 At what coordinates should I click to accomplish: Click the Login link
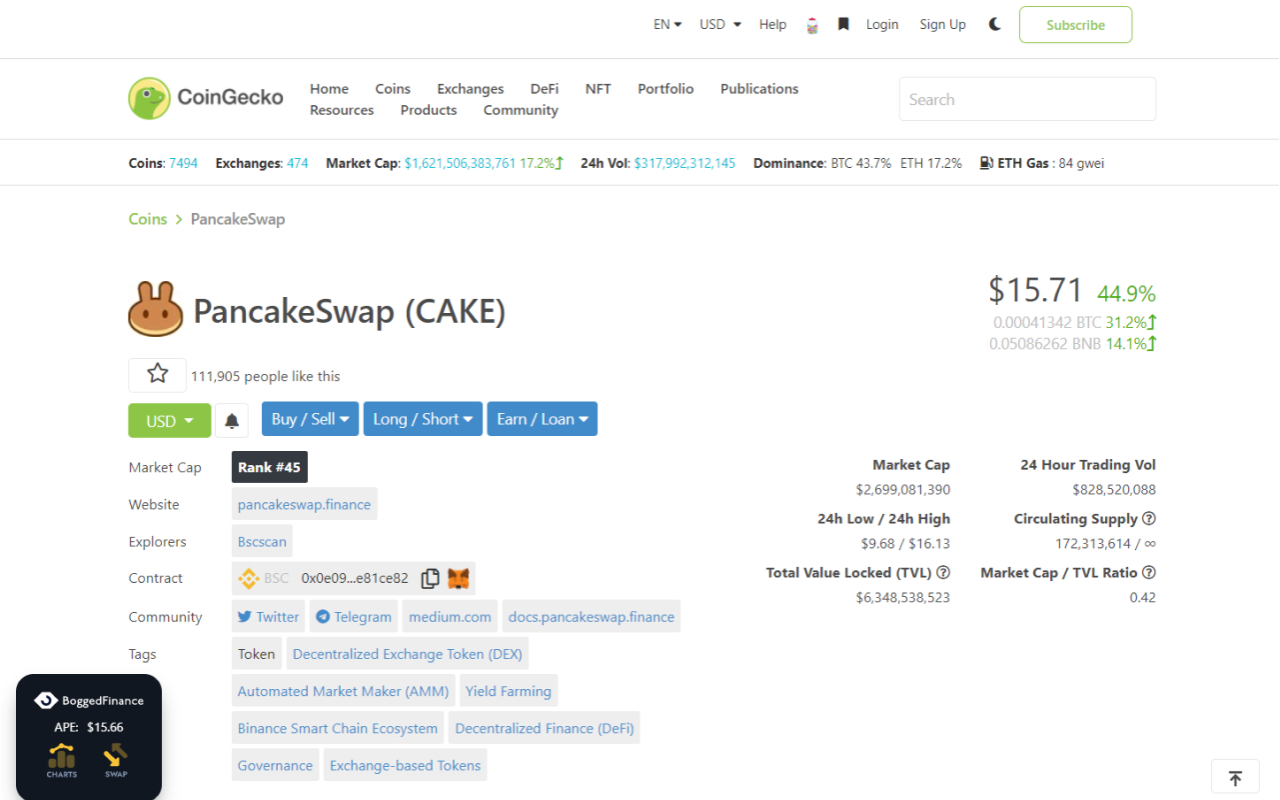(x=882, y=24)
